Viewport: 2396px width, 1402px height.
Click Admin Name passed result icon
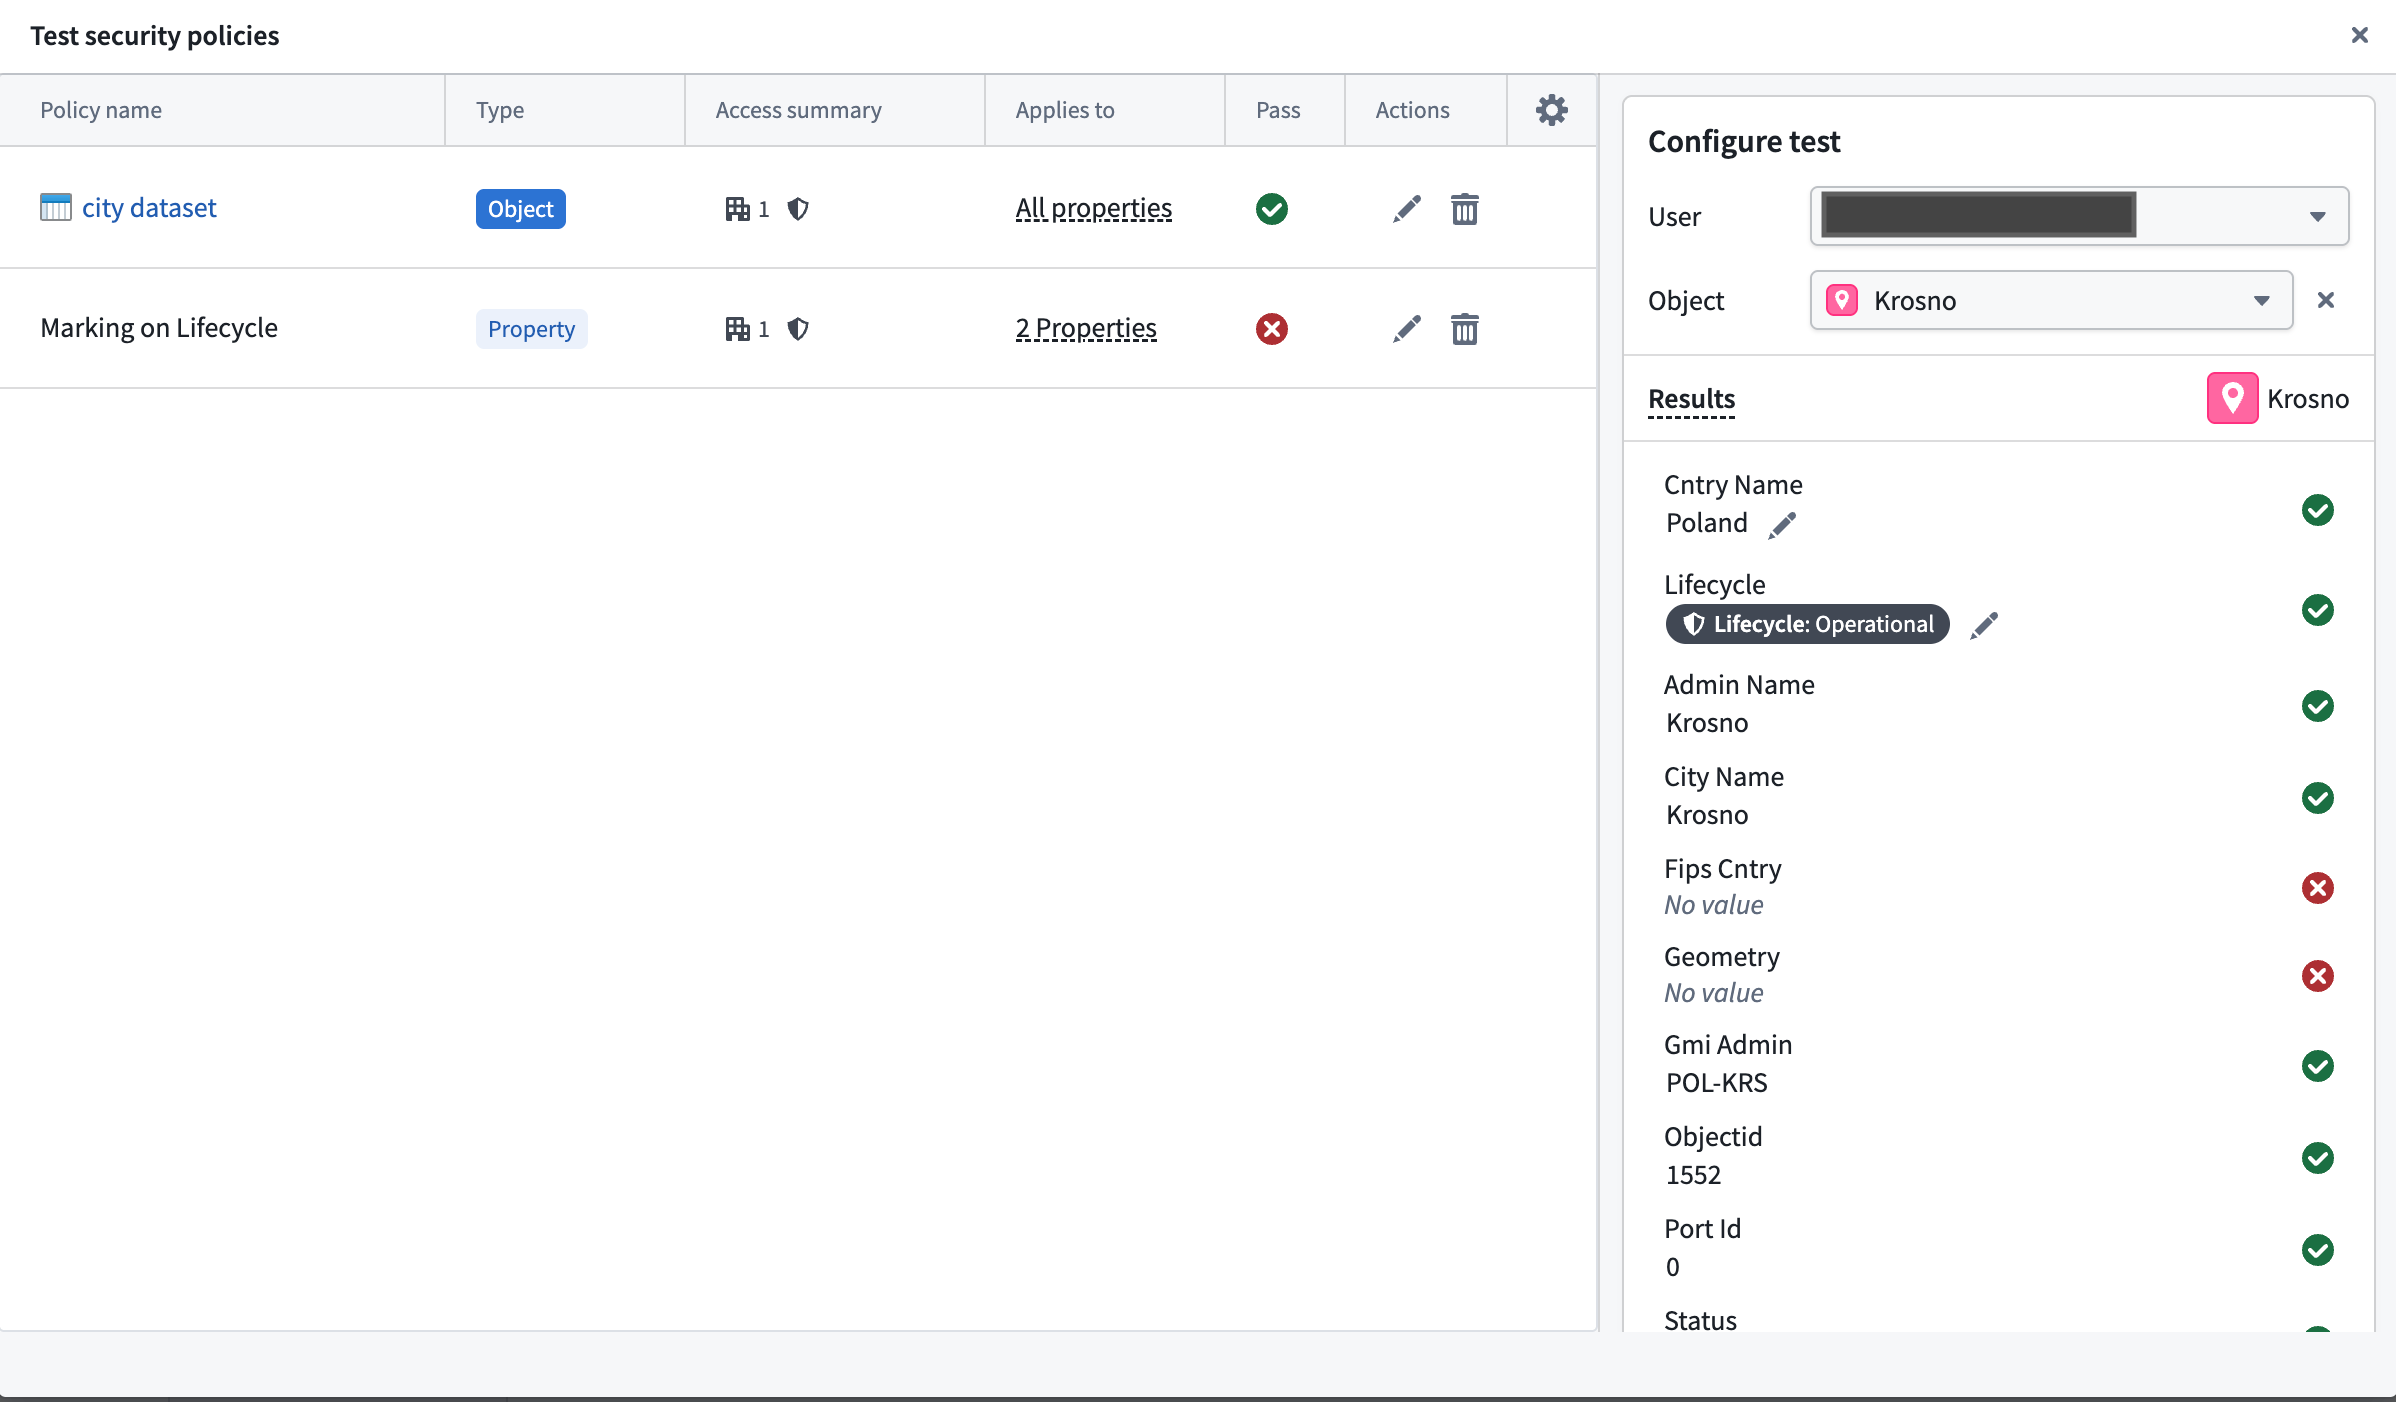tap(2317, 706)
